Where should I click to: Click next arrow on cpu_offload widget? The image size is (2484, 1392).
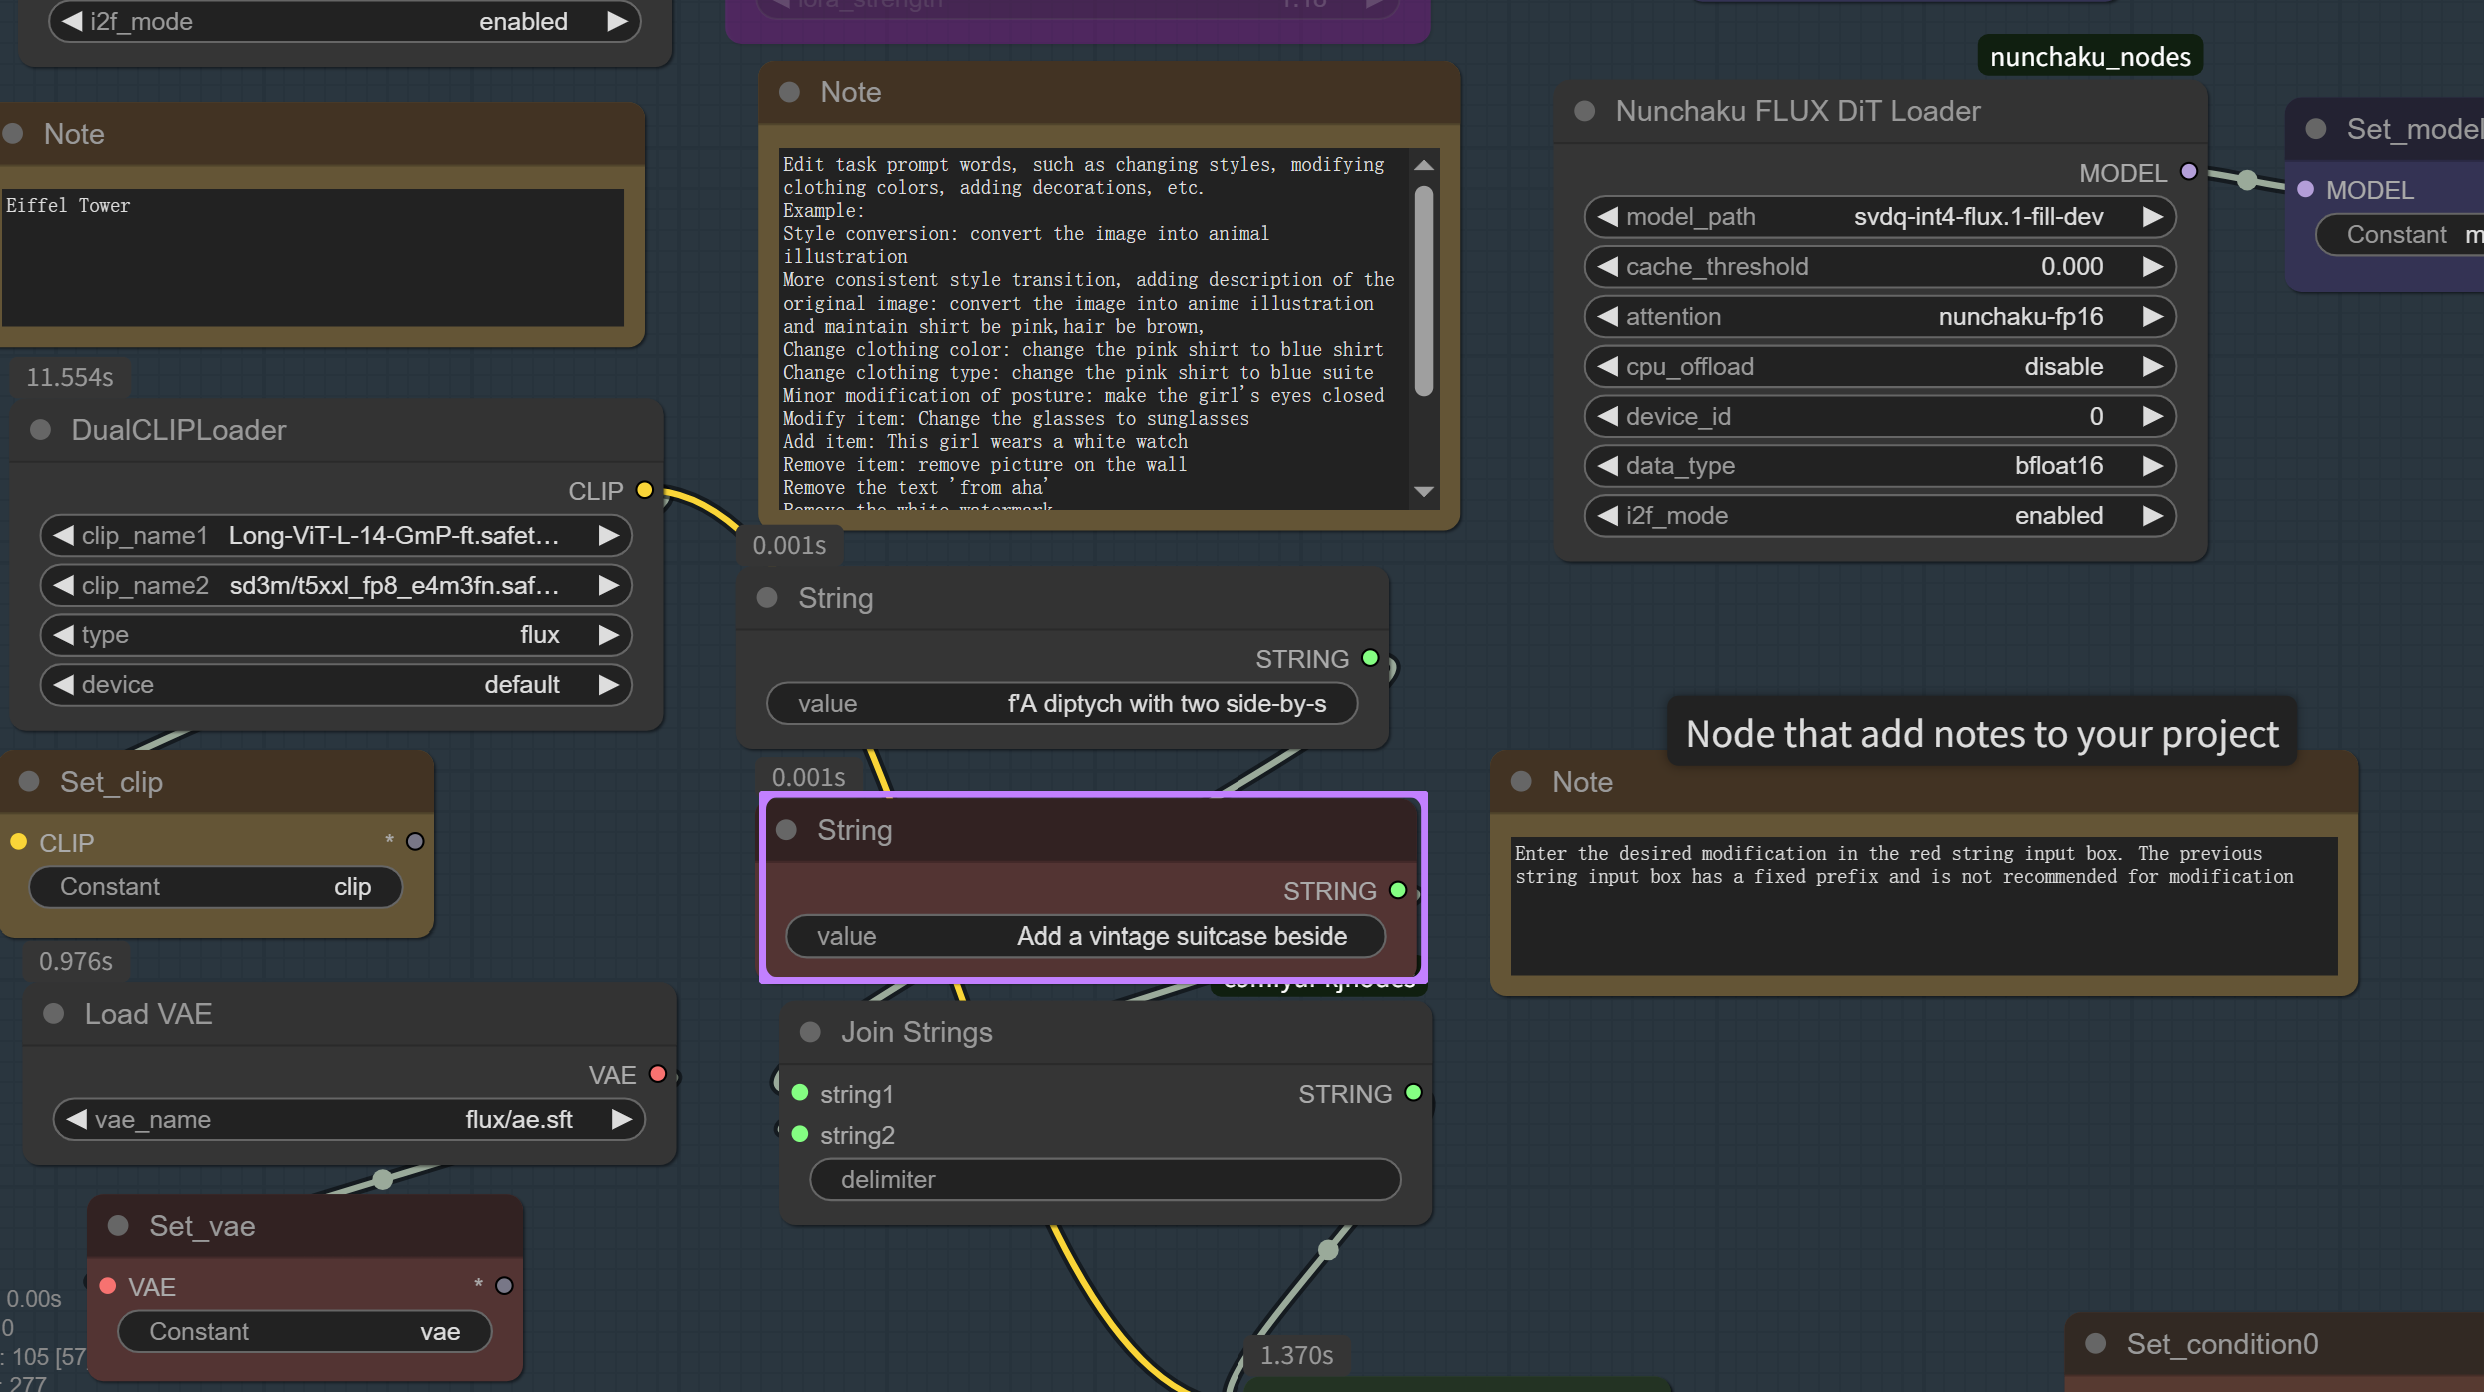point(2152,367)
